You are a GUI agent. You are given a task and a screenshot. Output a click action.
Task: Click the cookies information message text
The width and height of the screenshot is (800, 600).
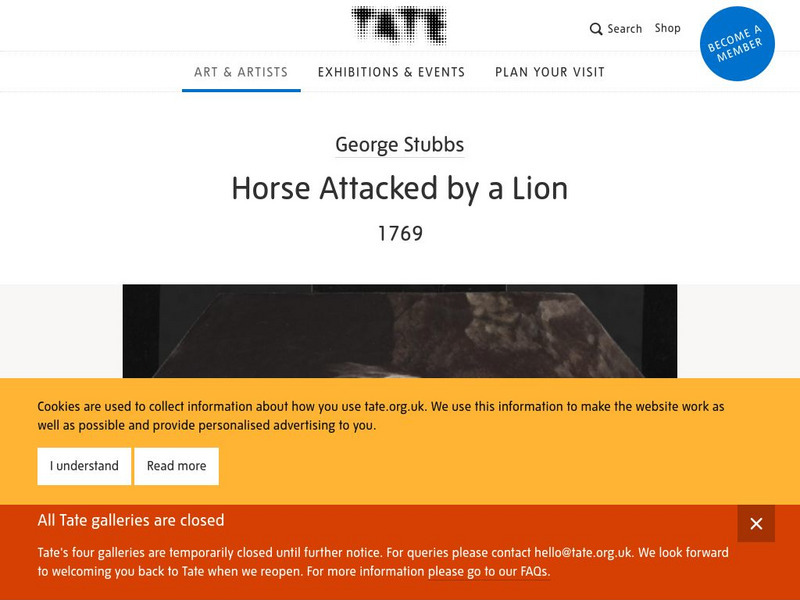coord(381,416)
